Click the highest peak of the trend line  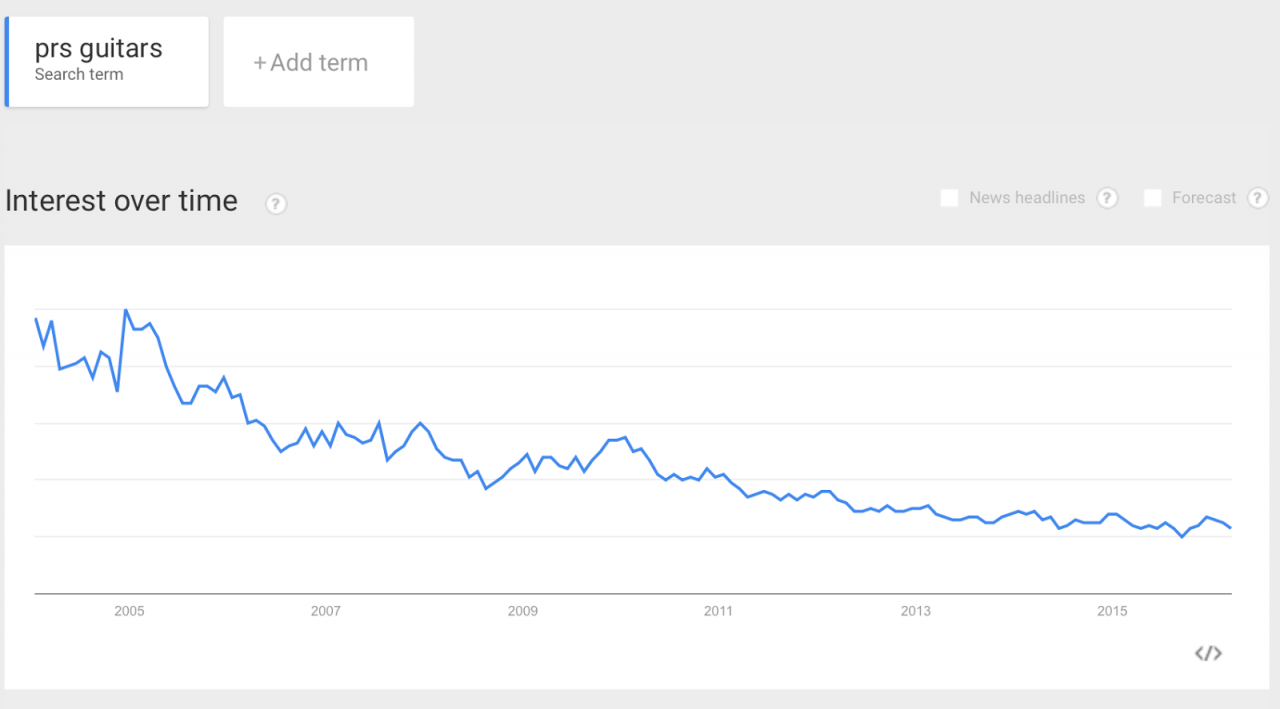126,310
